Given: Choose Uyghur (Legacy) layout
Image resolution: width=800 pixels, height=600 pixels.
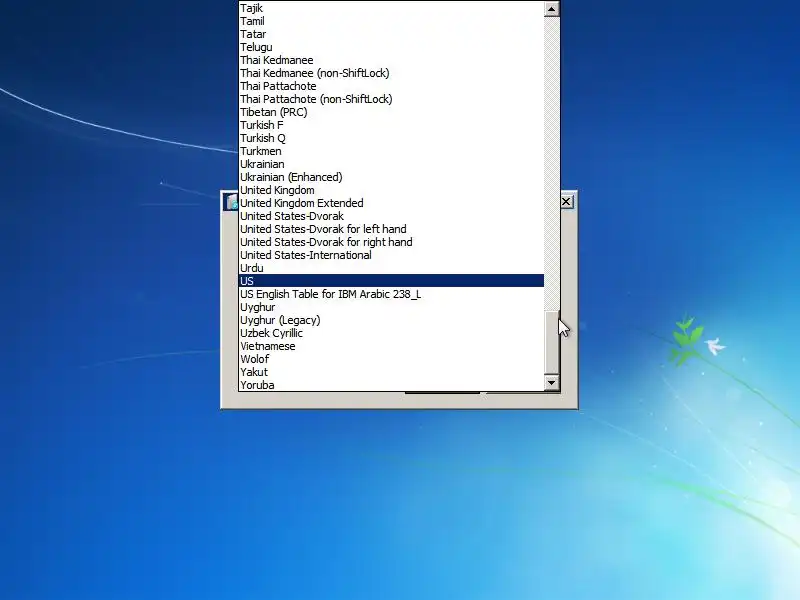Looking at the screenshot, I should pos(391,320).
